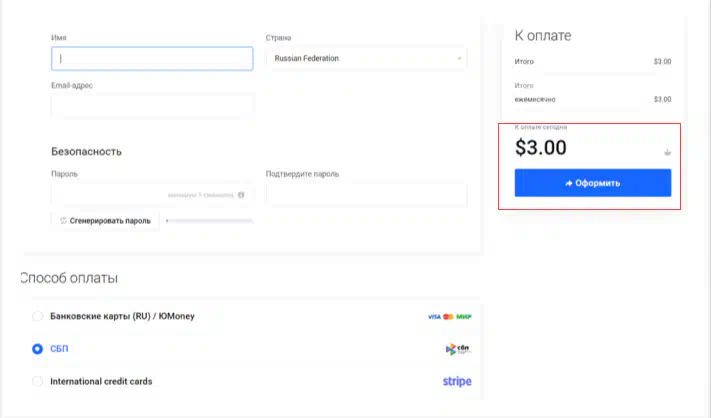Click the small icon beside $3.00 total

click(x=667, y=152)
